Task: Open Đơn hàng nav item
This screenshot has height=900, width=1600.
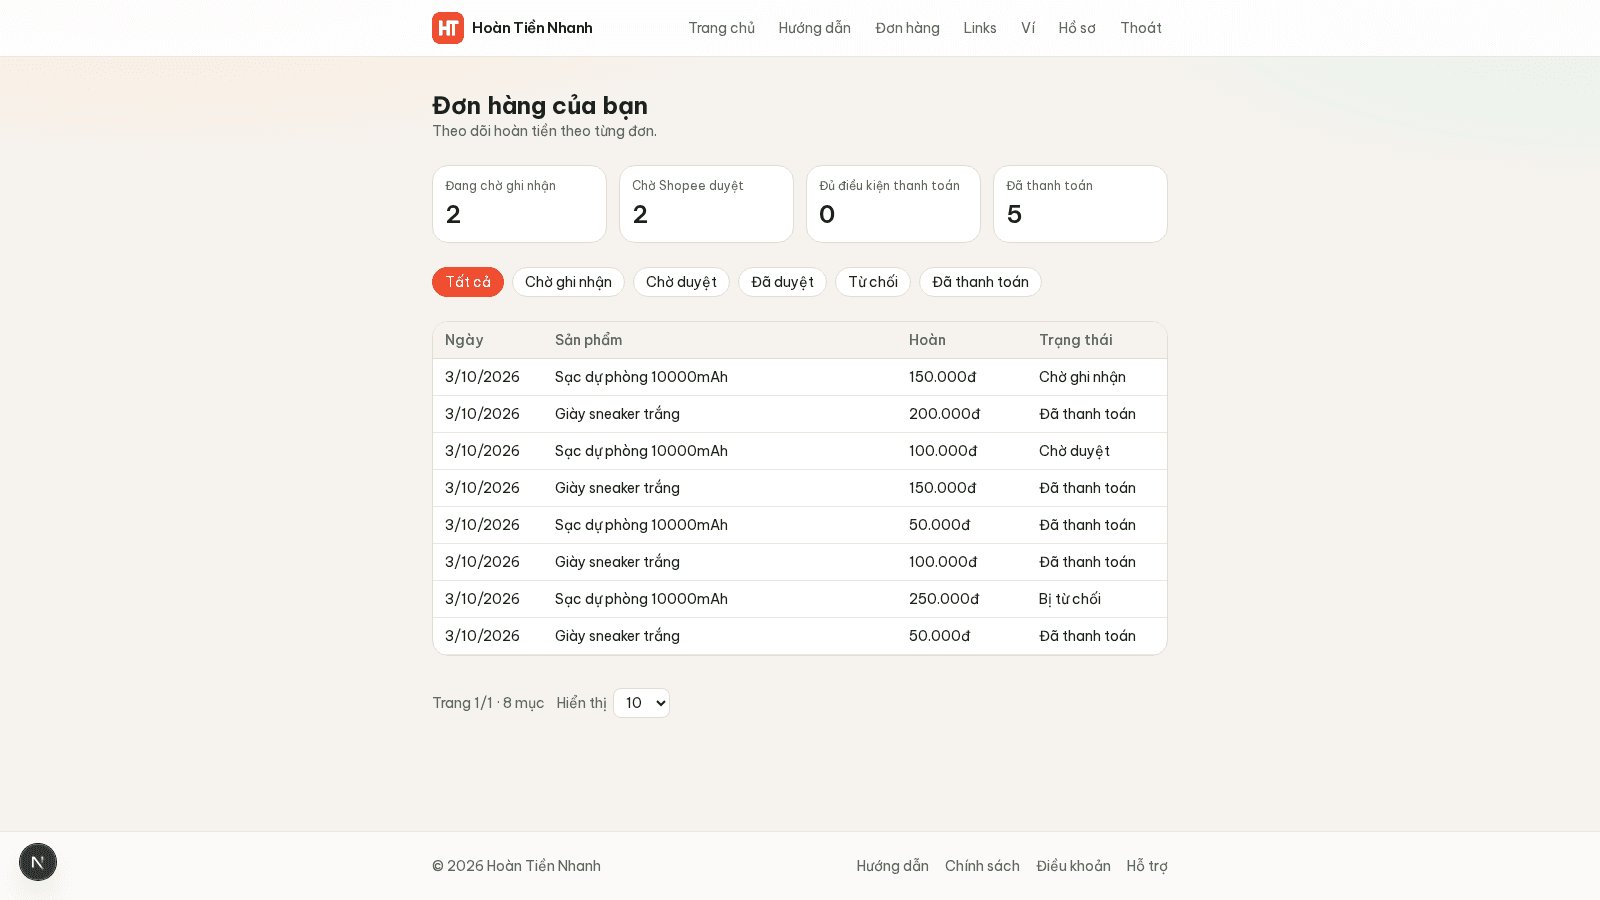Action: (x=907, y=28)
